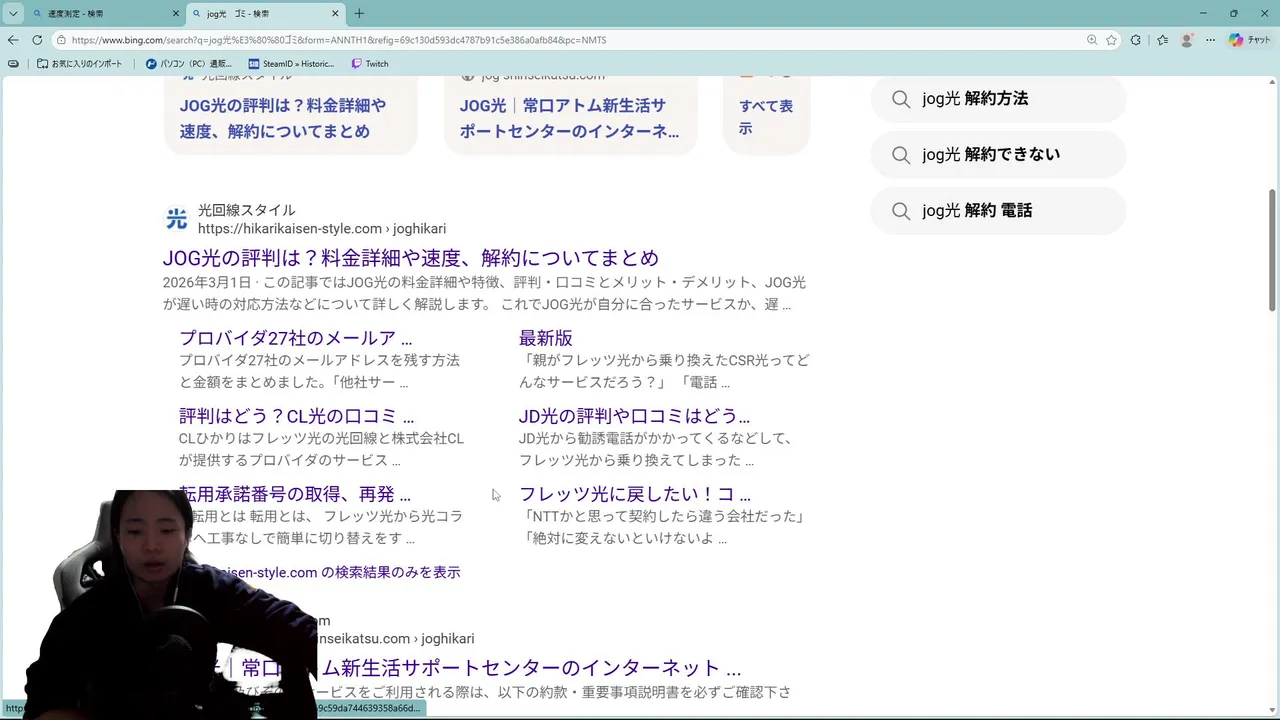Open the tab search dropdown arrow

point(13,14)
